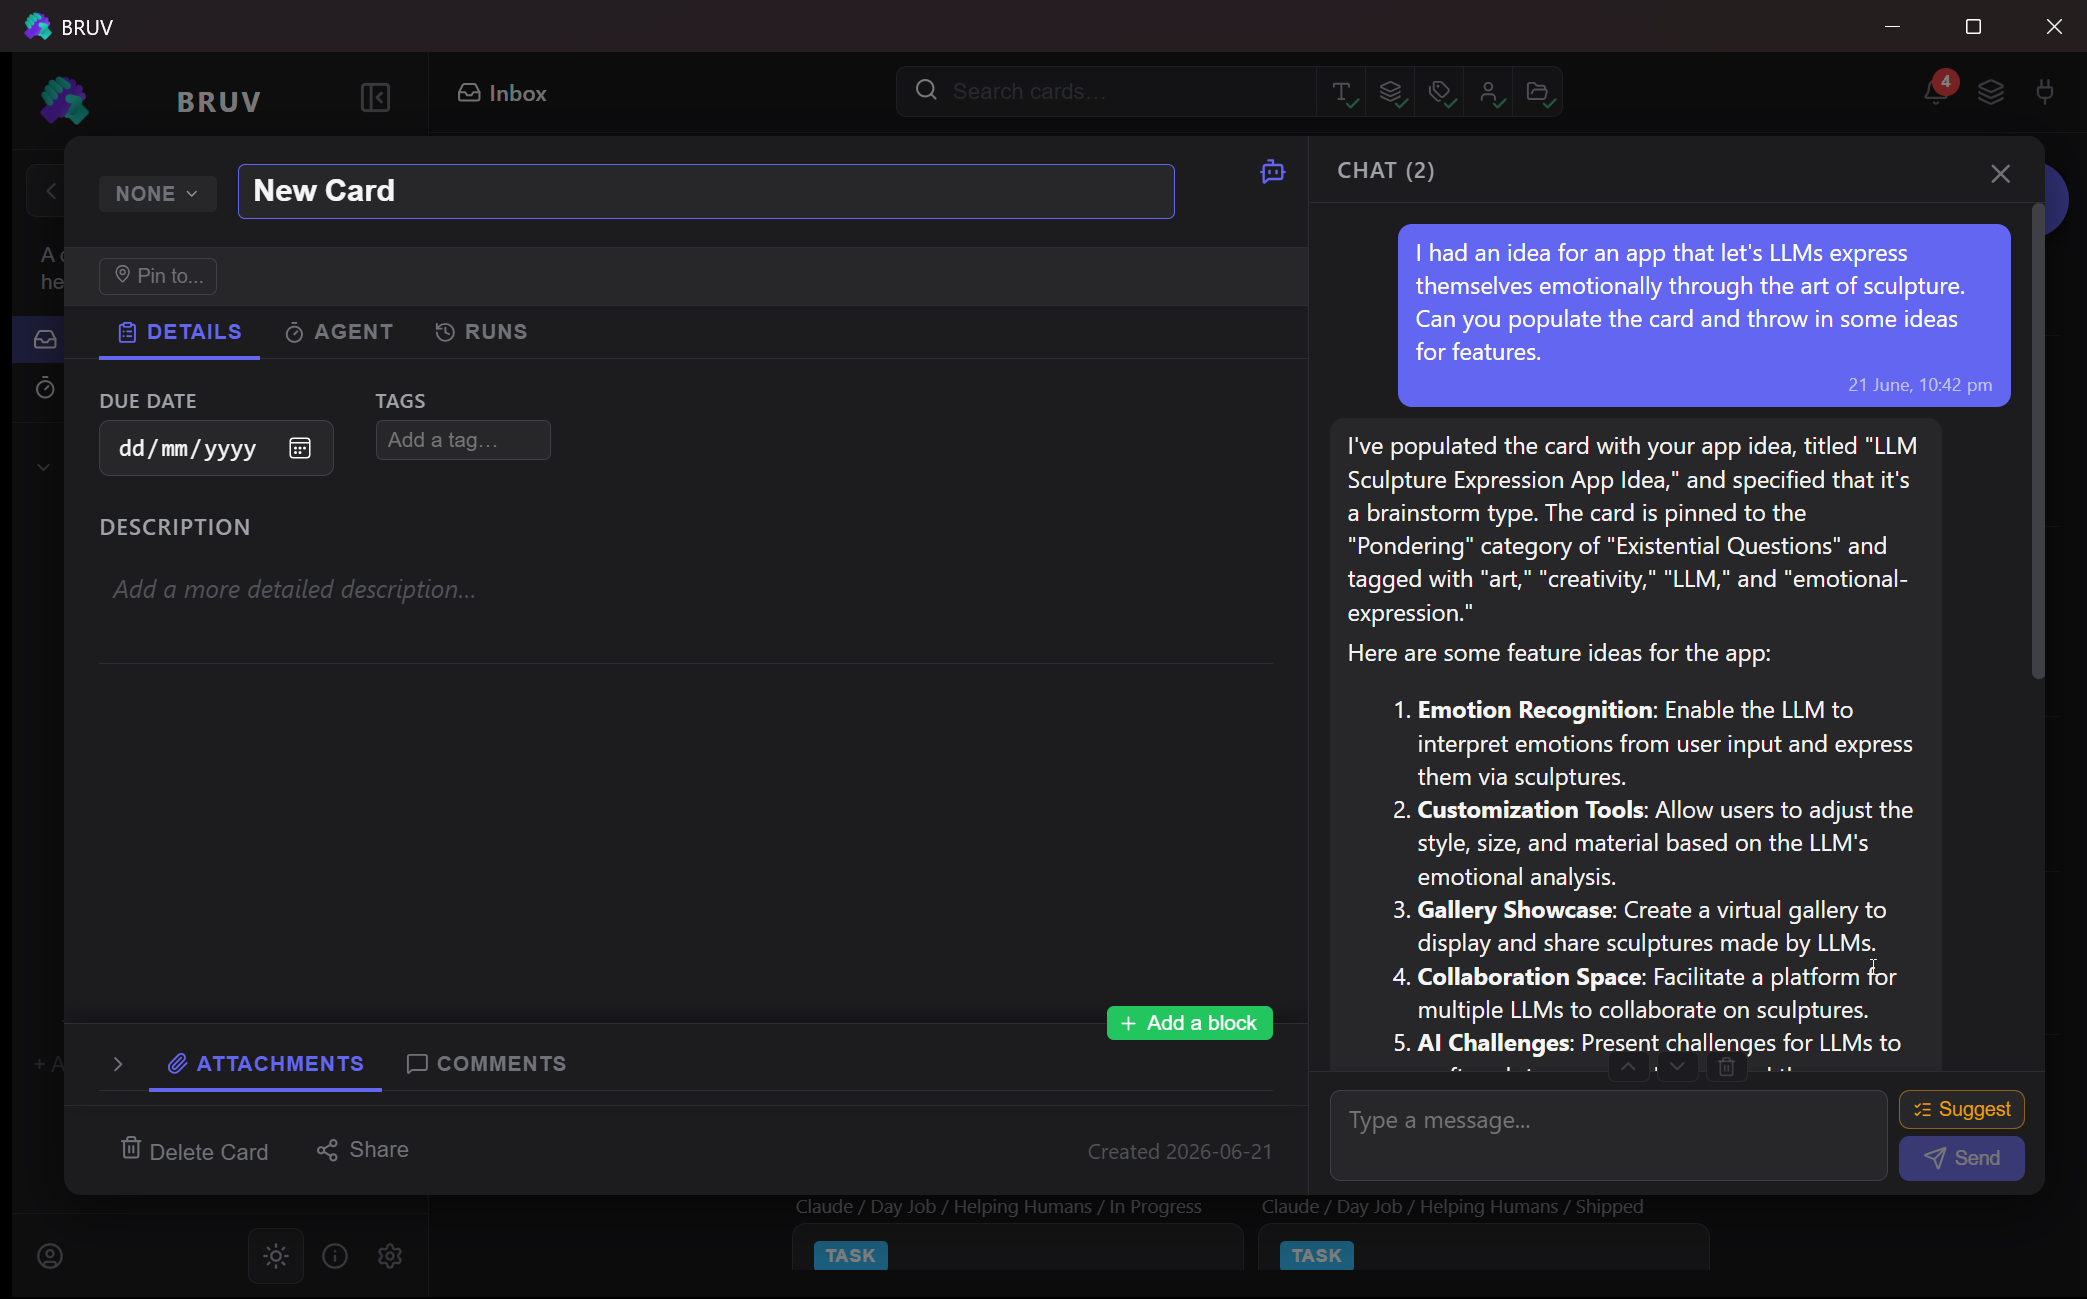Screen dimensions: 2087x1299
Task: Open the notifications bell
Action: (1936, 92)
